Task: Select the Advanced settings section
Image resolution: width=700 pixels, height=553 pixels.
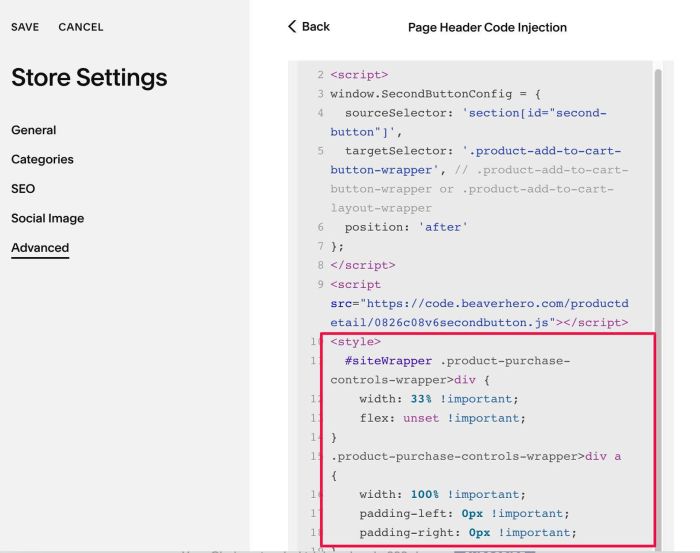Action: 40,248
